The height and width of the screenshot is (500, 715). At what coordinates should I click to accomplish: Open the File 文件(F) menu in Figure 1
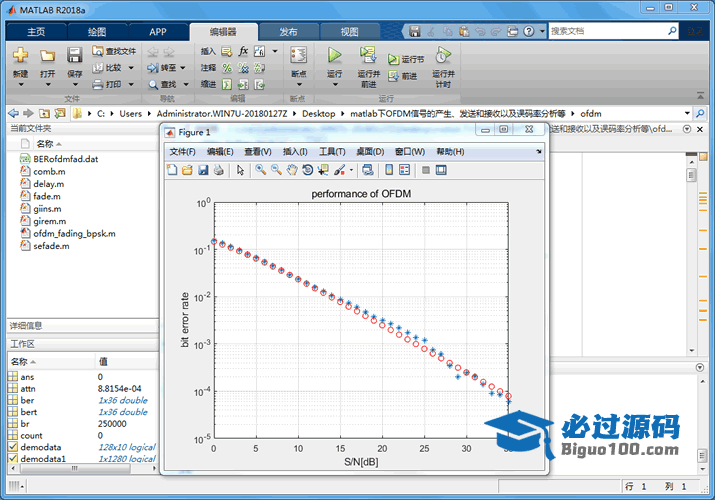coord(182,152)
